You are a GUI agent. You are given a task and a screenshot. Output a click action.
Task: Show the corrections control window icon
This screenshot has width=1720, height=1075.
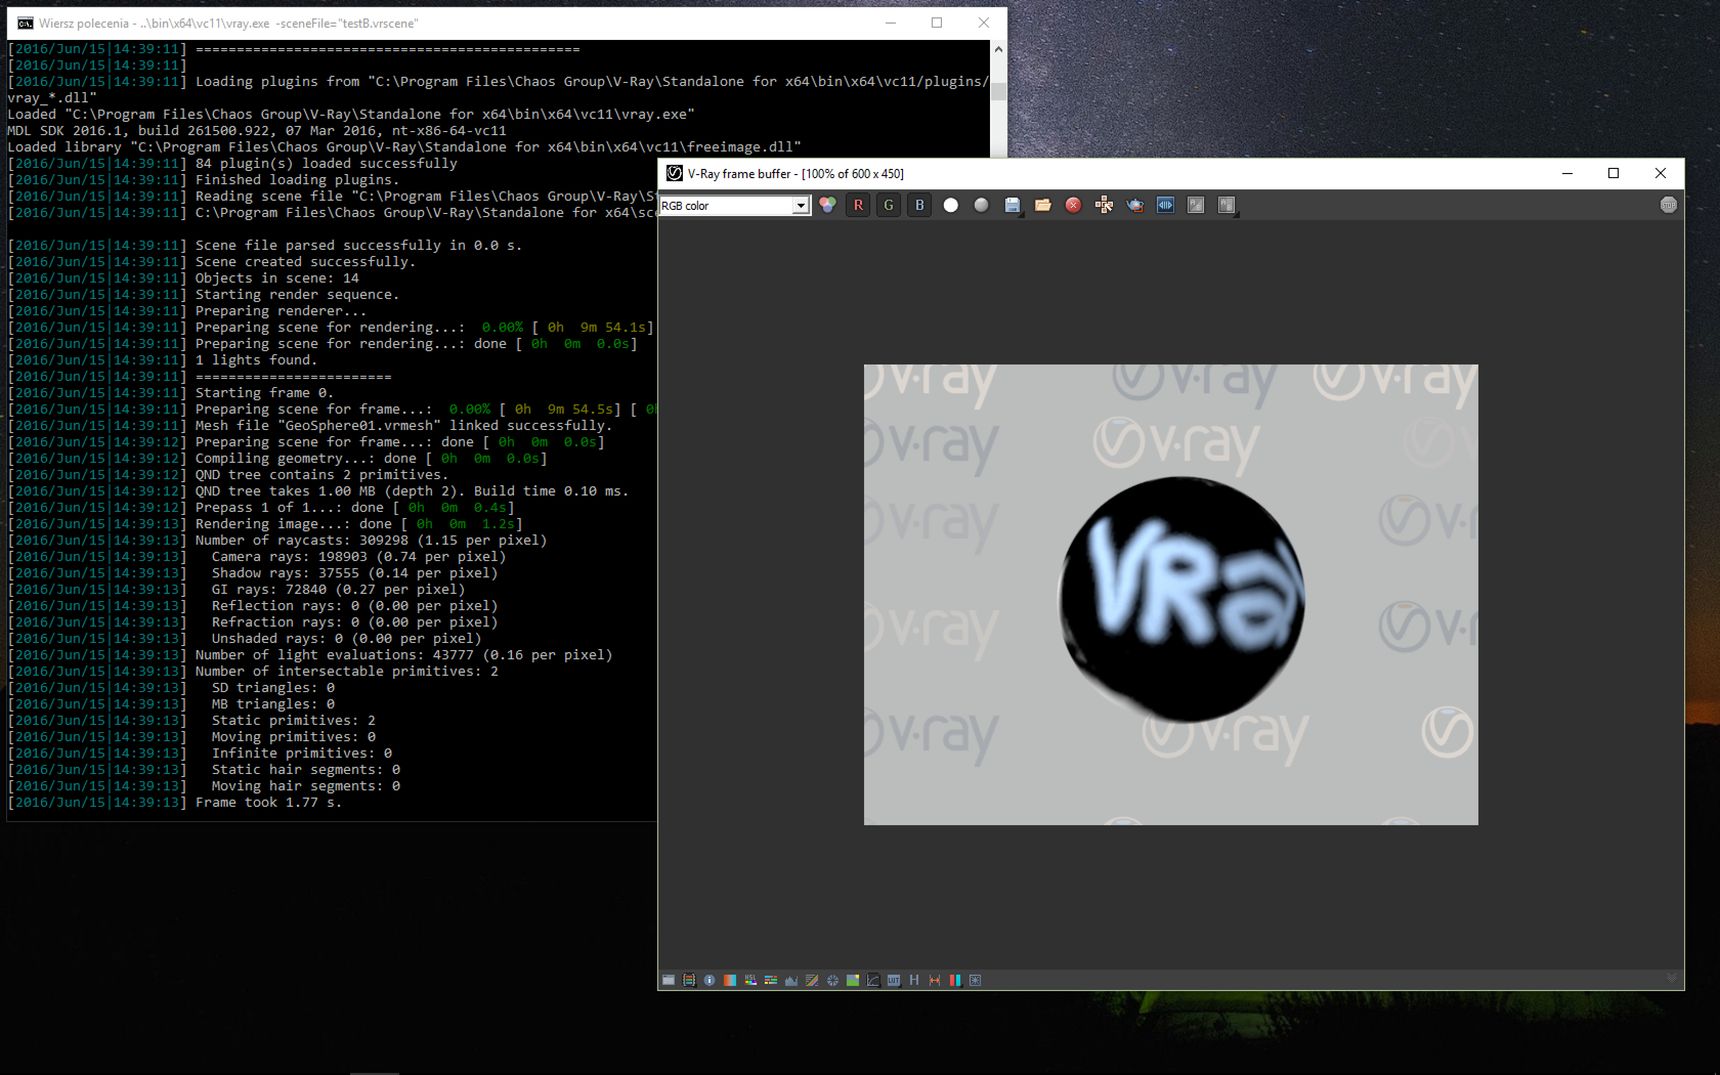[x=669, y=980]
